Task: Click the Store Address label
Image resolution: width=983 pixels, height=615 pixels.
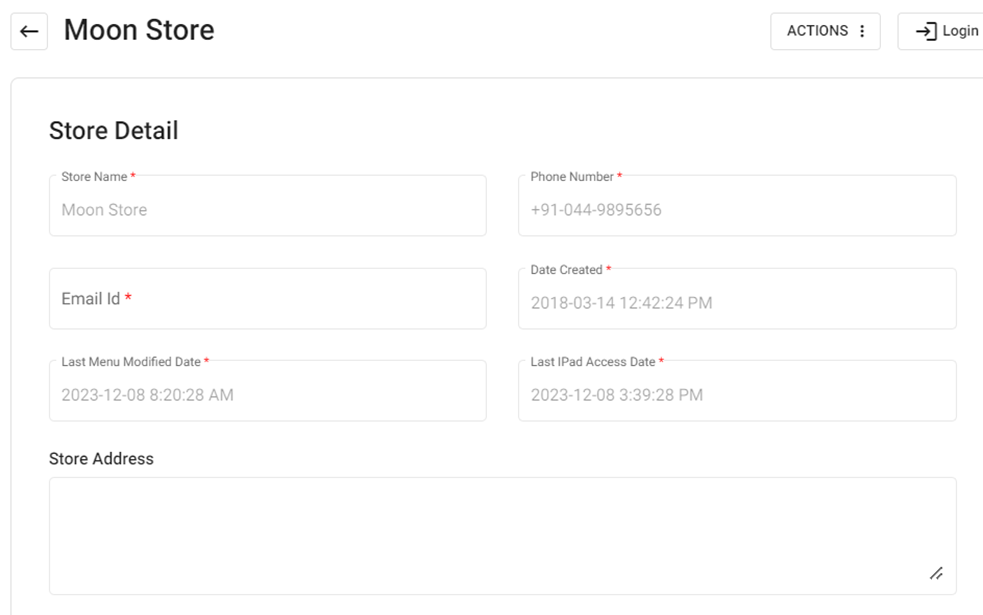Action: [x=101, y=459]
